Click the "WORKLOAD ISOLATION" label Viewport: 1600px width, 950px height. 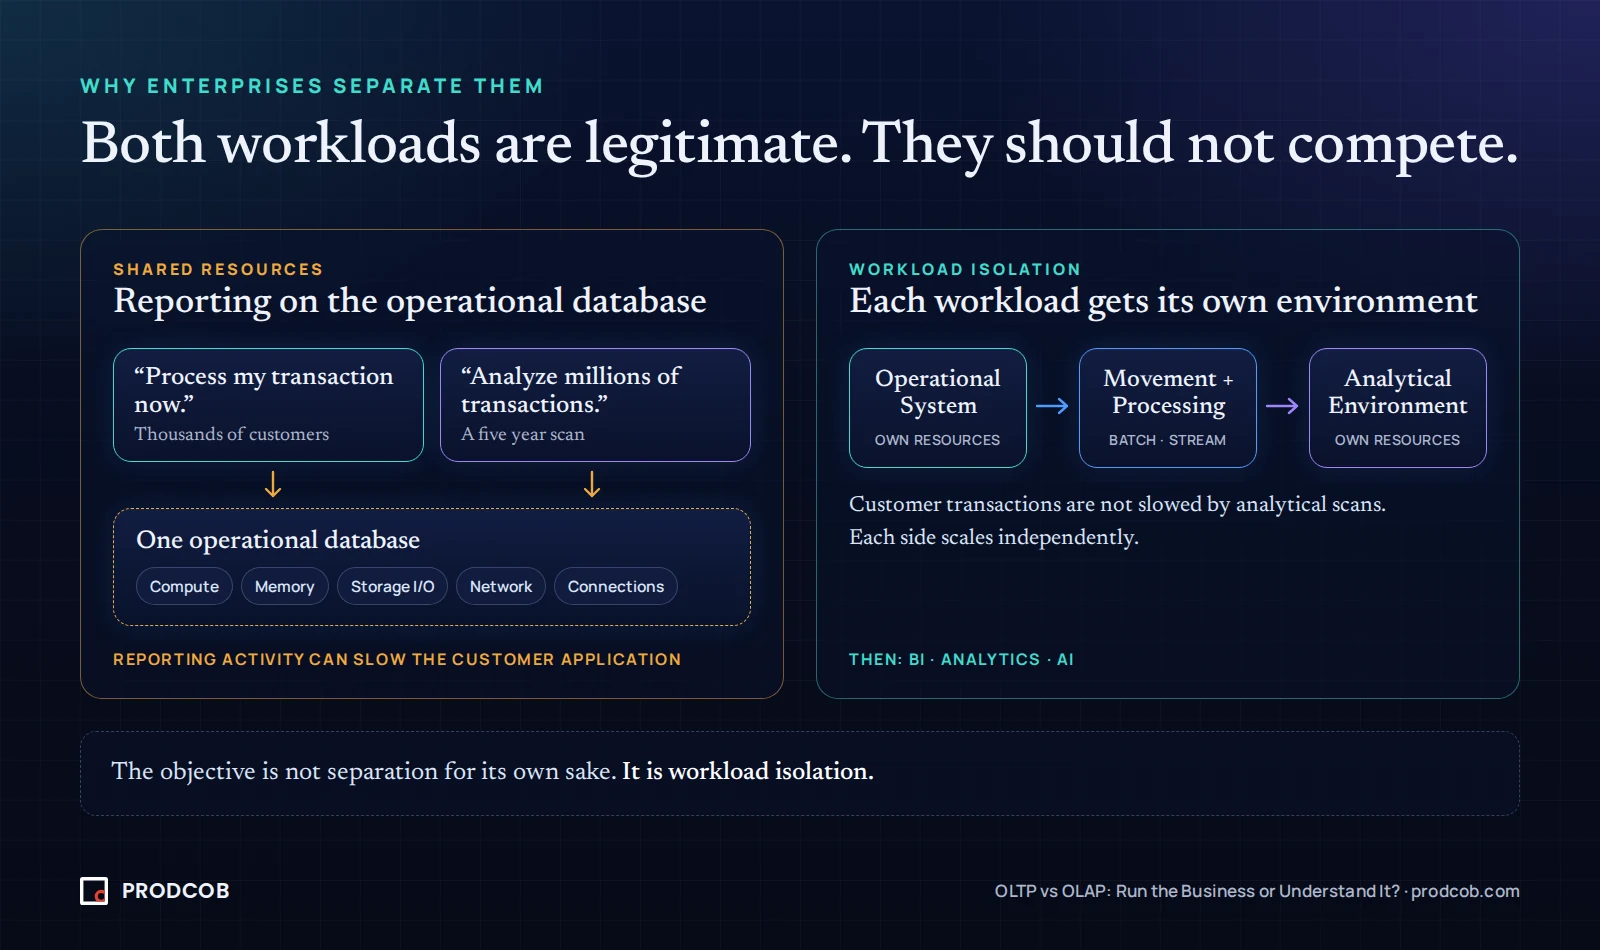click(965, 269)
